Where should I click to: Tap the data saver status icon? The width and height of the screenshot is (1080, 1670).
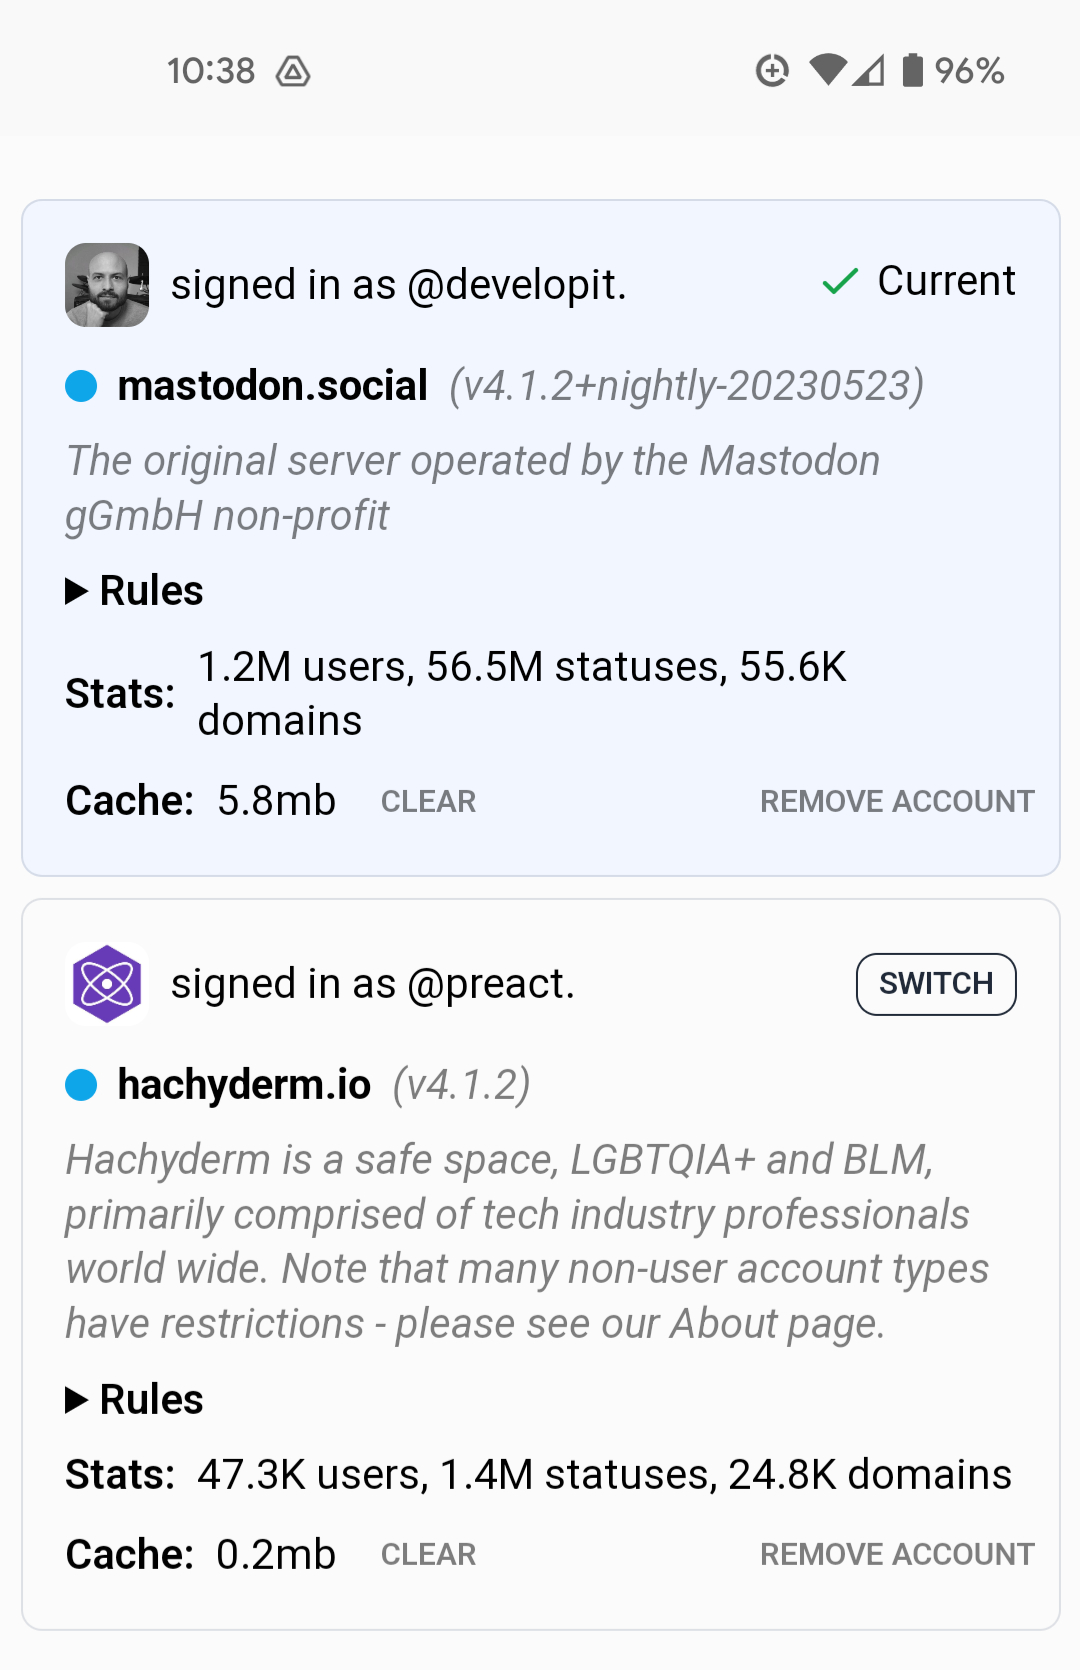[x=772, y=71]
